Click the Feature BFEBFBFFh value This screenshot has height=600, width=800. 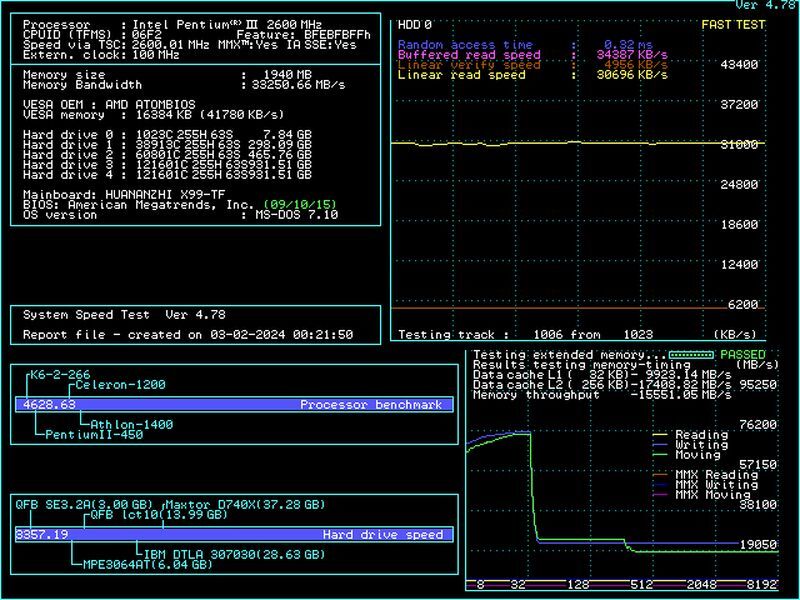click(337, 35)
